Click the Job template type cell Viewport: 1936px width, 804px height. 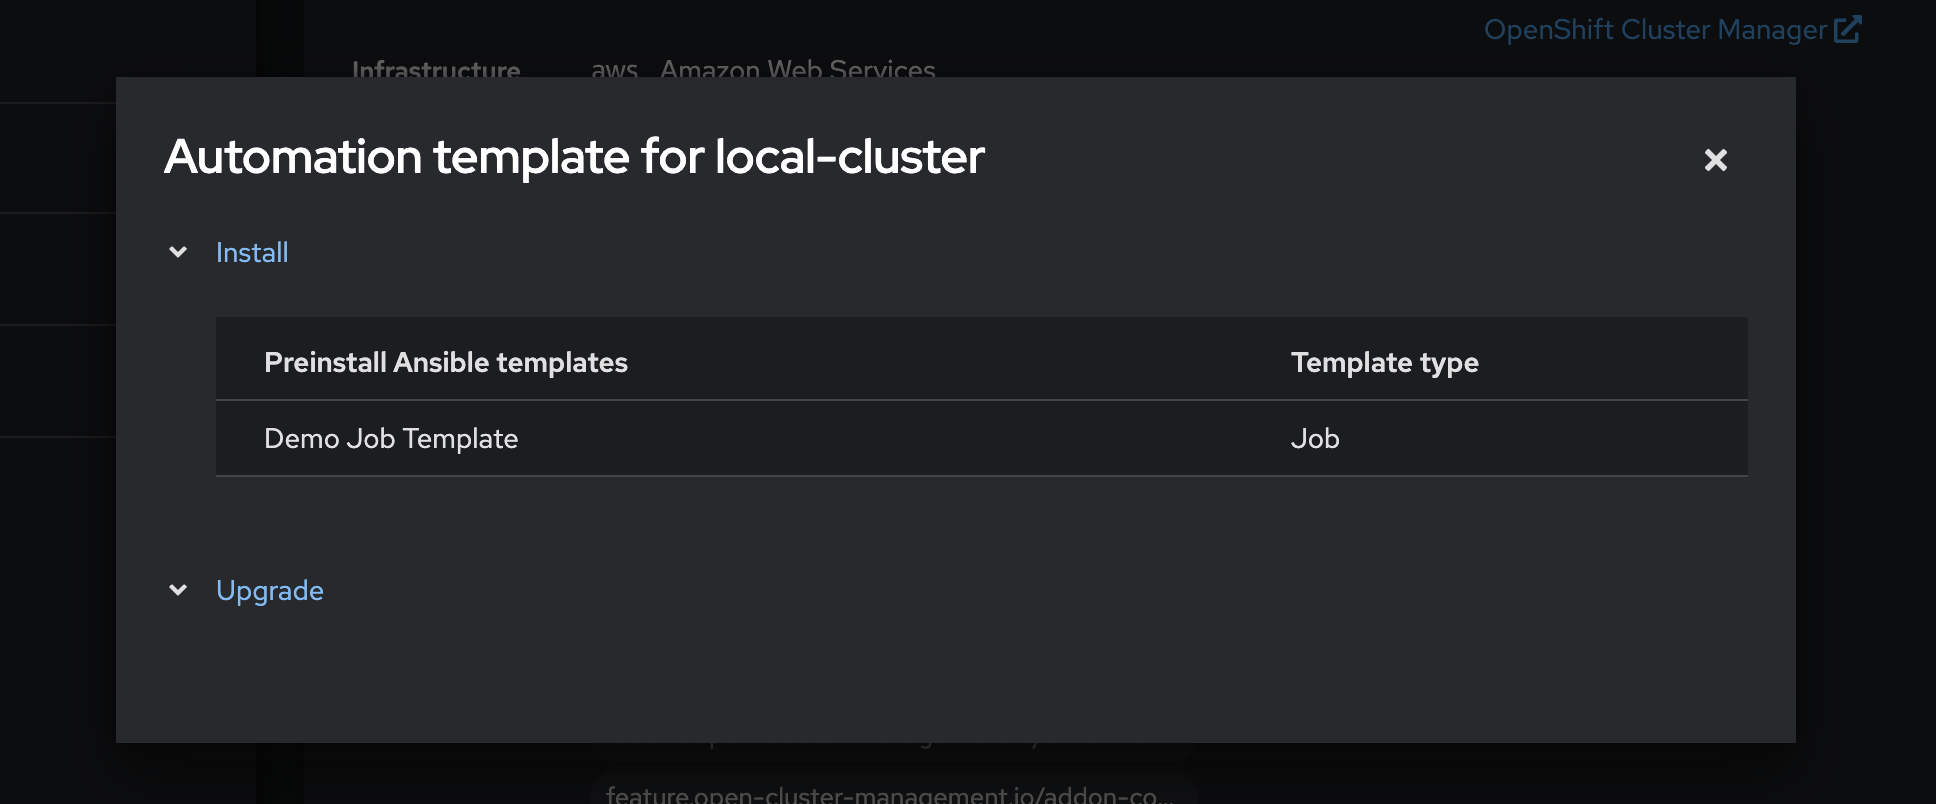coord(1315,439)
